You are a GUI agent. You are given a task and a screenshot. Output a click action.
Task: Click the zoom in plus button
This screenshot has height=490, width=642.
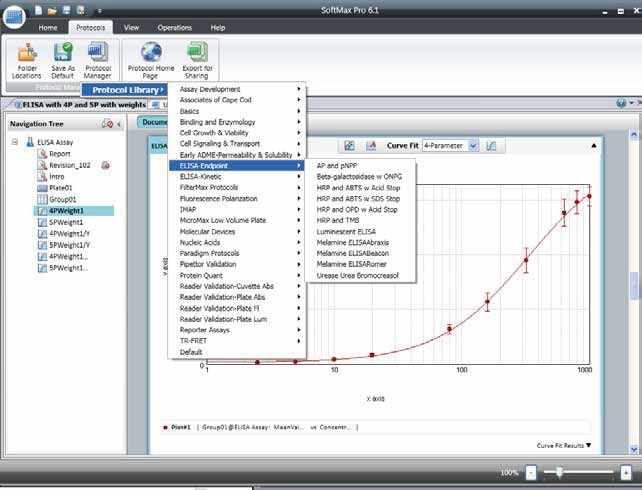point(625,472)
